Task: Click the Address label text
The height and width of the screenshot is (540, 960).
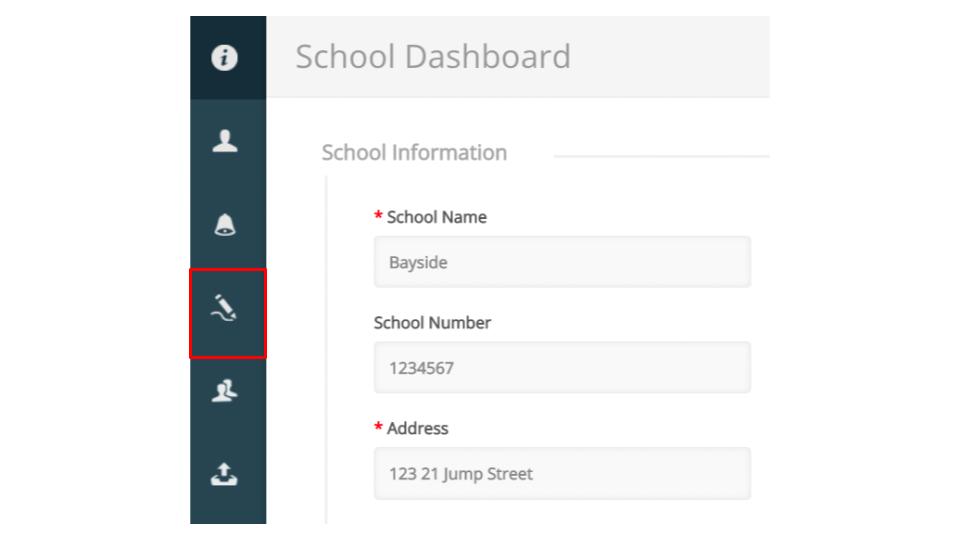Action: [417, 428]
